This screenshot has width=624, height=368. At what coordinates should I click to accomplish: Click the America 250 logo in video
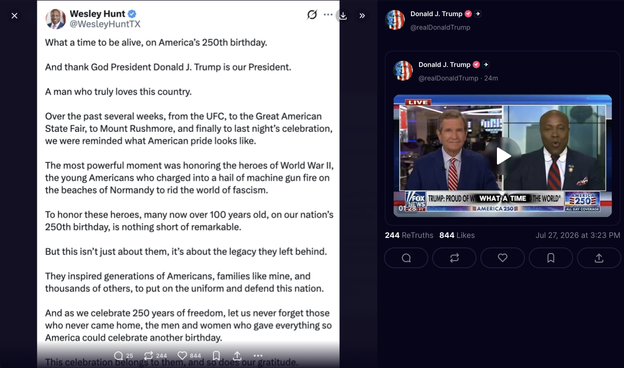click(582, 201)
